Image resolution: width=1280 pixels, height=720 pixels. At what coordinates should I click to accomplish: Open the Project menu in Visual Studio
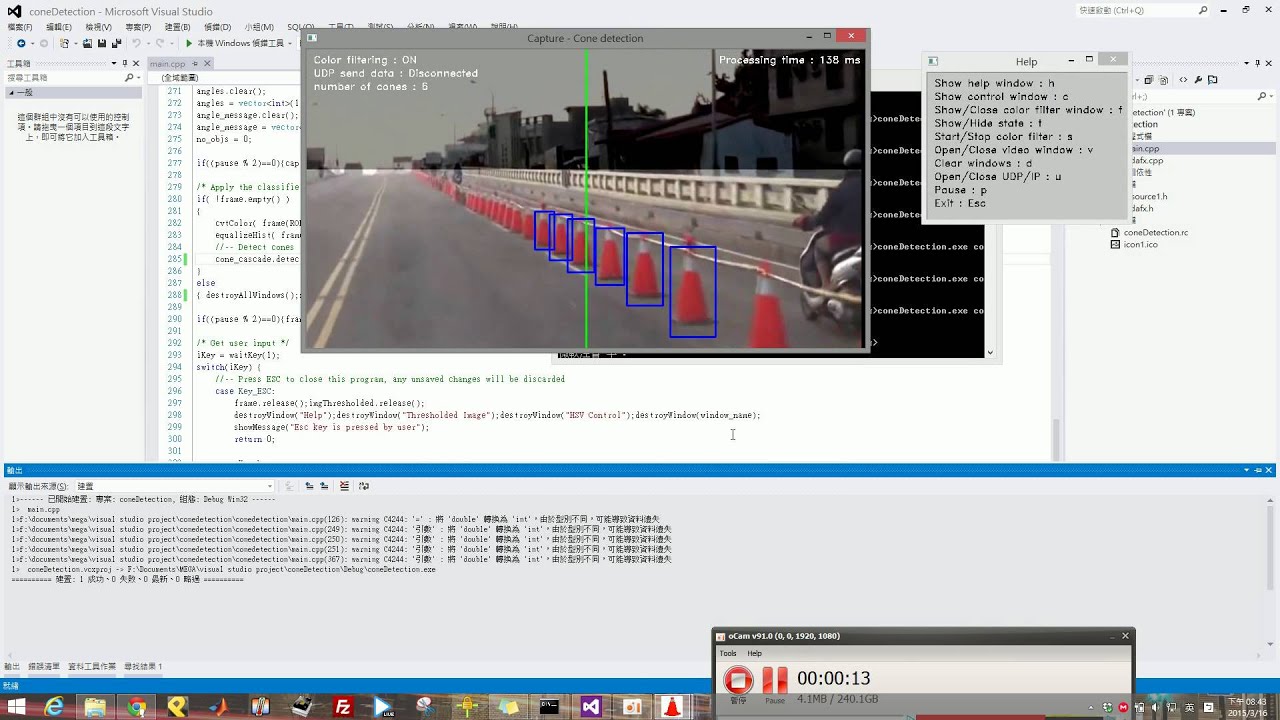pyautogui.click(x=139, y=27)
